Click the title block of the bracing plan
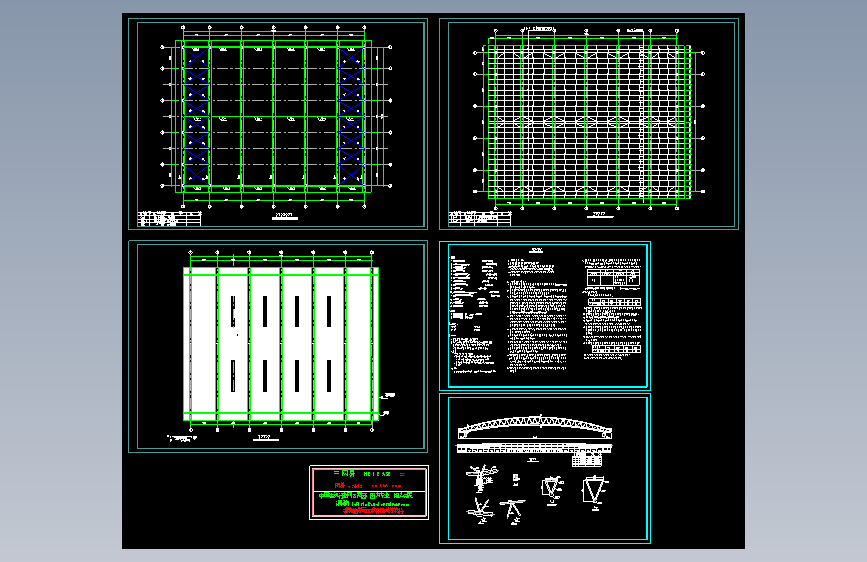The image size is (867, 562). tap(169, 219)
